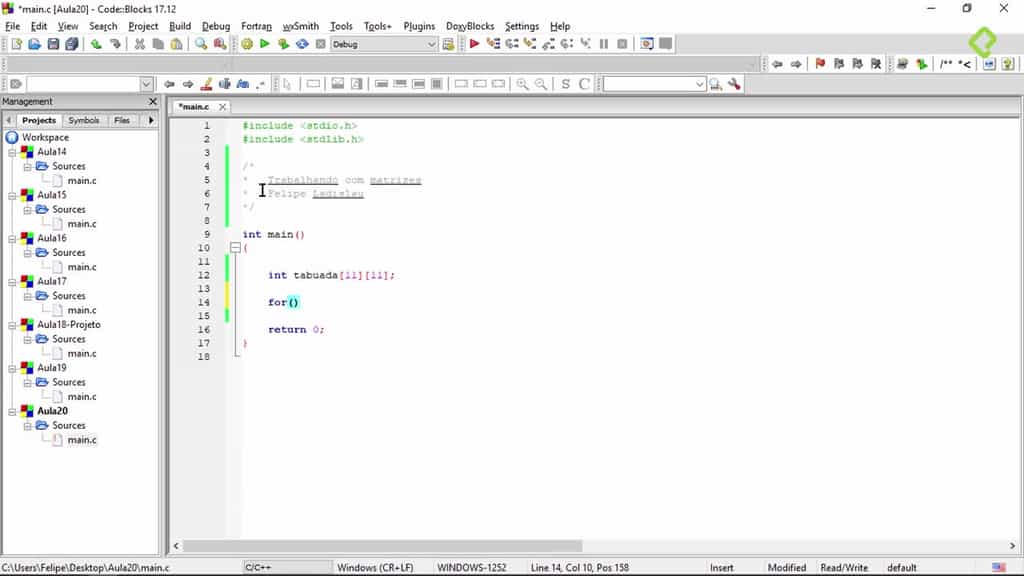Clear all bookmarks with the crossed flag
The width and height of the screenshot is (1024, 576).
[x=876, y=64]
